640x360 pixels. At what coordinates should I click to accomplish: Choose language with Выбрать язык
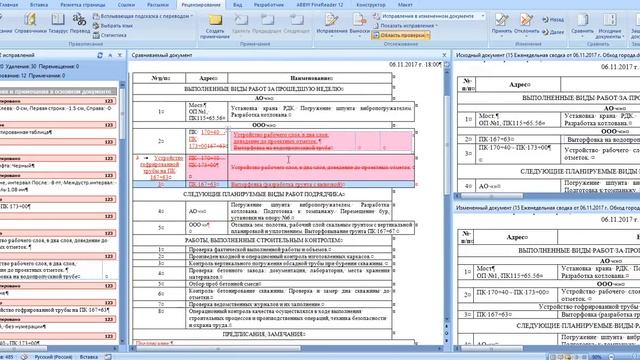113,26
